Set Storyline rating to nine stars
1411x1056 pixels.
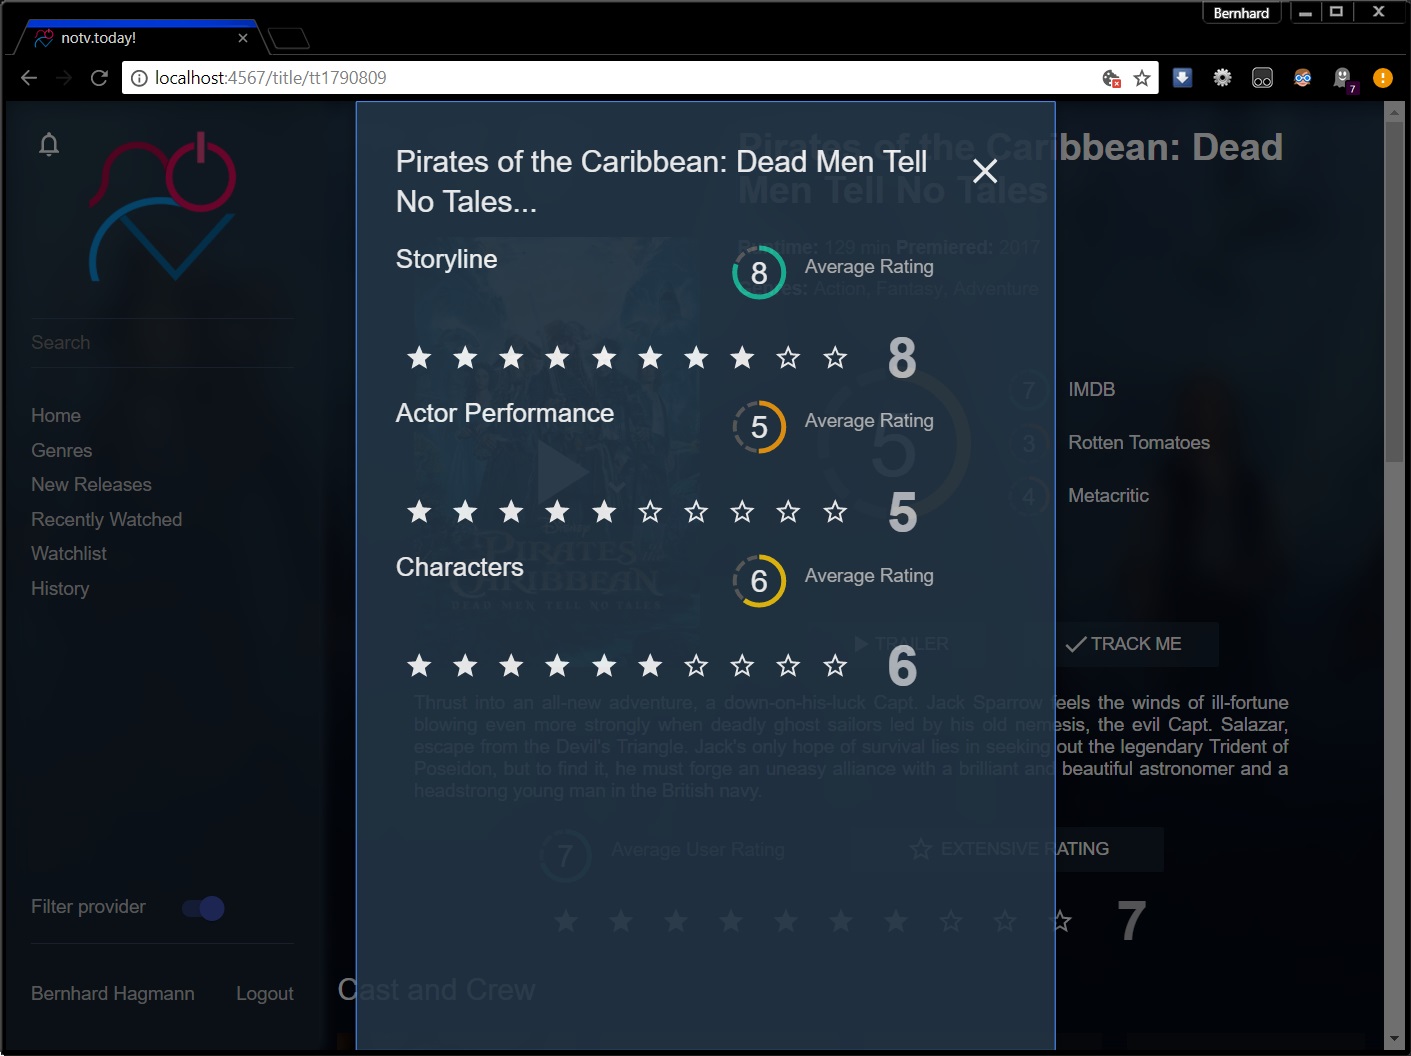coord(788,358)
